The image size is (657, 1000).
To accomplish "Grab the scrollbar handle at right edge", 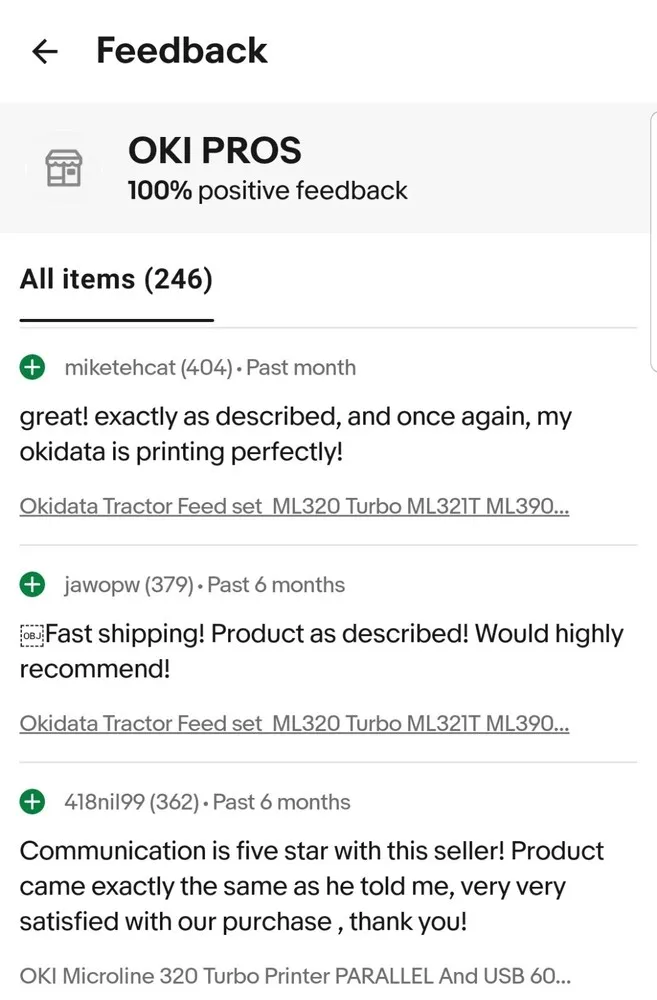I will point(653,241).
